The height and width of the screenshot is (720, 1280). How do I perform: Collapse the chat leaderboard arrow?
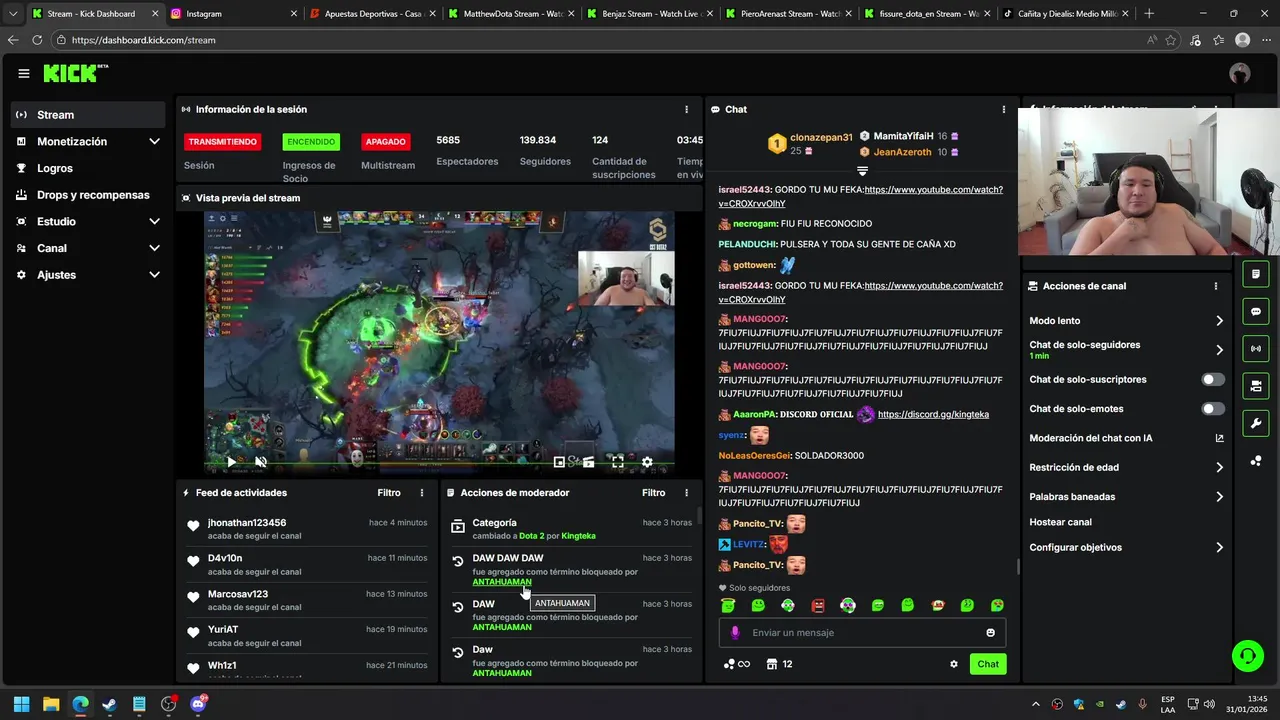862,171
